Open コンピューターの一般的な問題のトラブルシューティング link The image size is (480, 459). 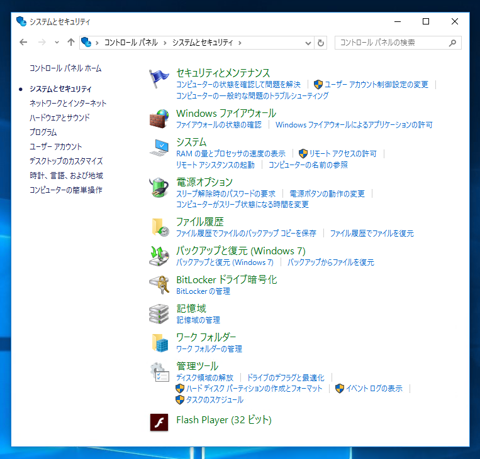click(x=252, y=96)
